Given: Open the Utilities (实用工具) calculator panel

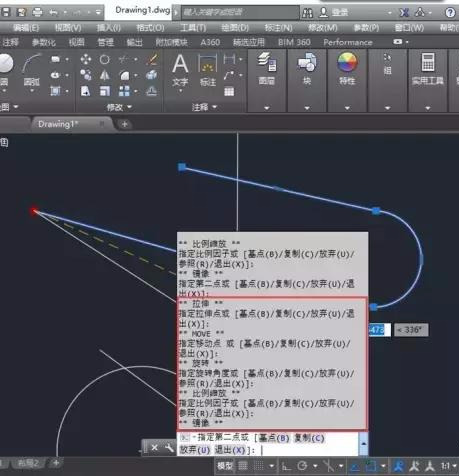Looking at the screenshot, I should click(428, 69).
